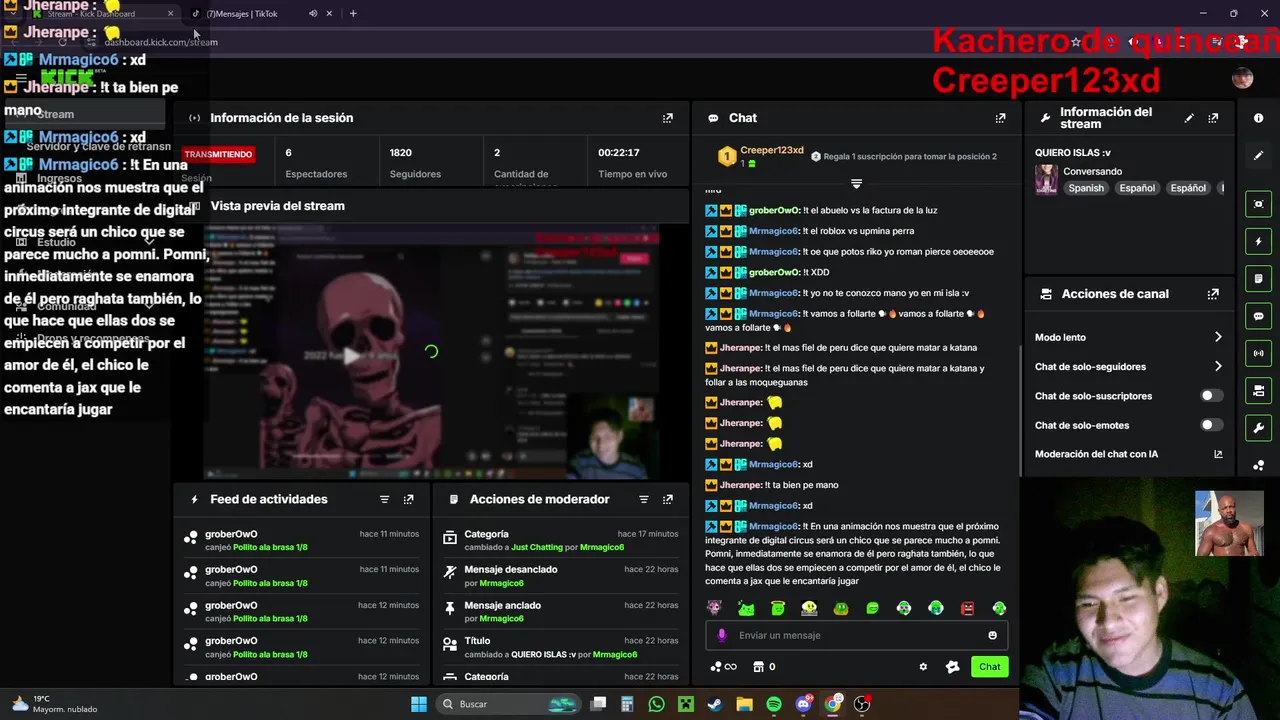
Task: Open Spotify from the taskbar
Action: click(x=774, y=704)
